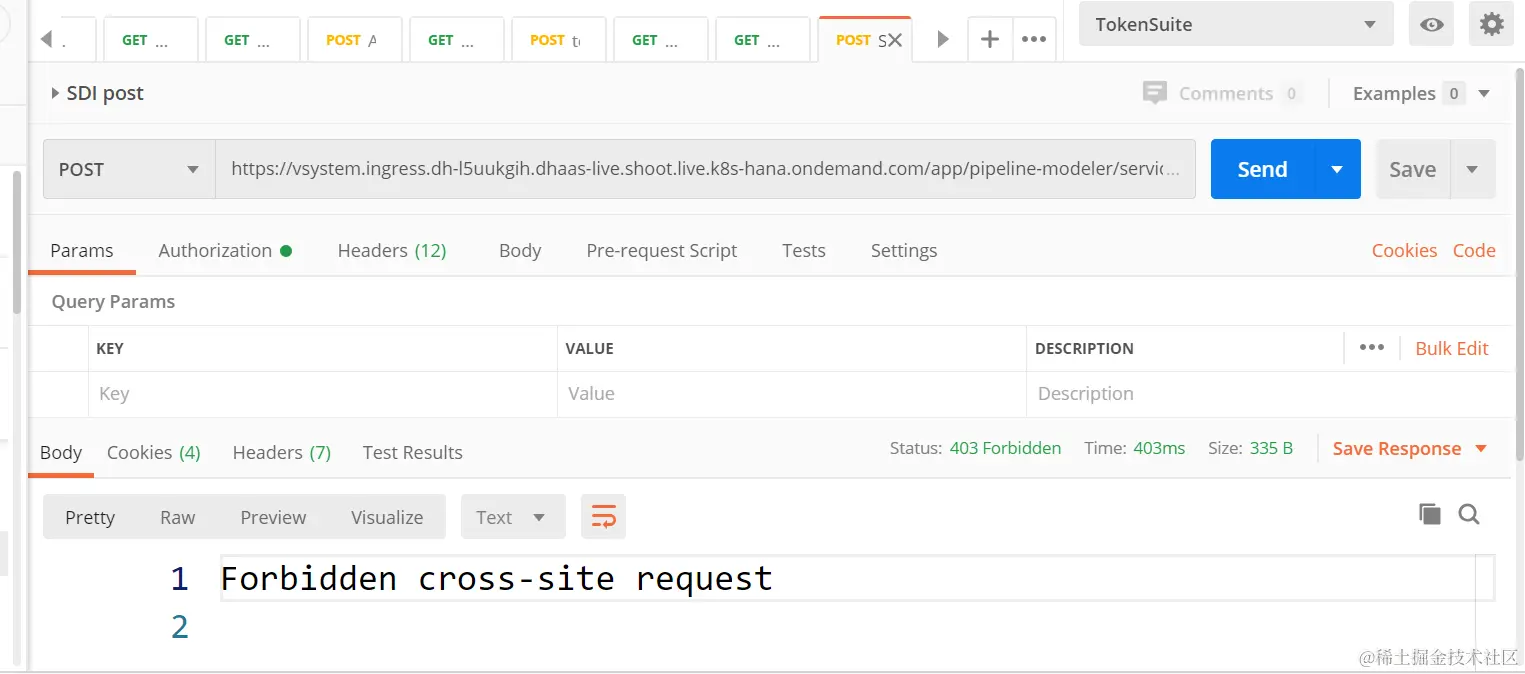The width and height of the screenshot is (1525, 674).
Task: Open request Headers (12) tab
Action: 392,250
